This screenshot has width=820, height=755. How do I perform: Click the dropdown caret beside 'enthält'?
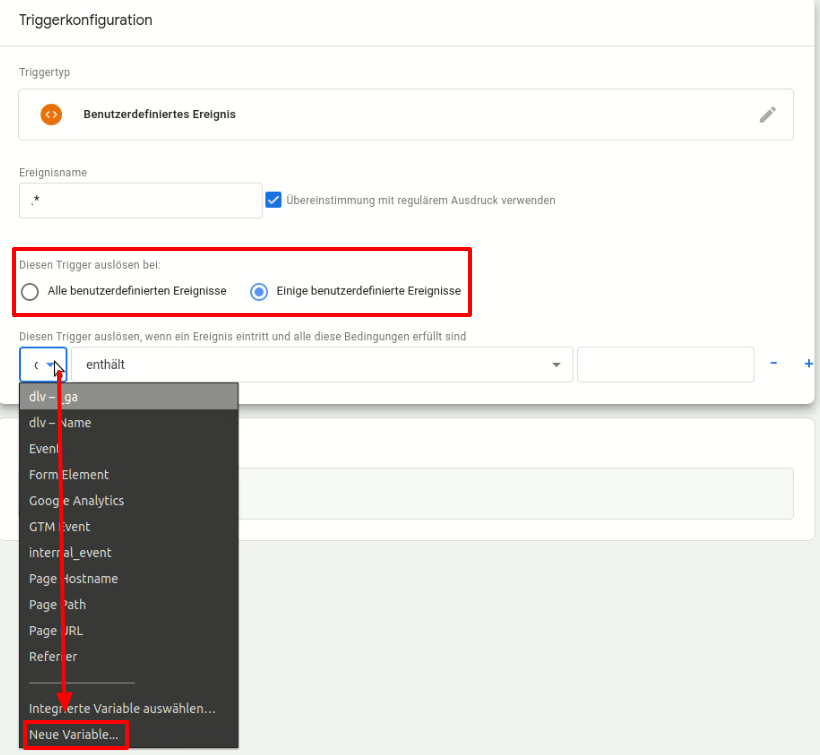tap(557, 364)
